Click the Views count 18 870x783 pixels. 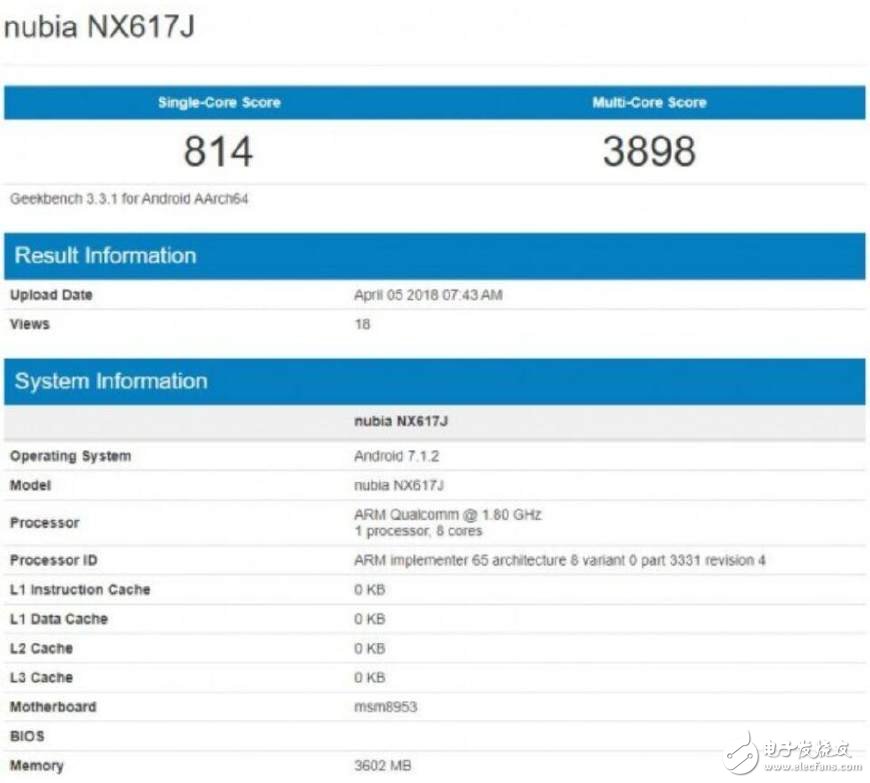click(362, 324)
